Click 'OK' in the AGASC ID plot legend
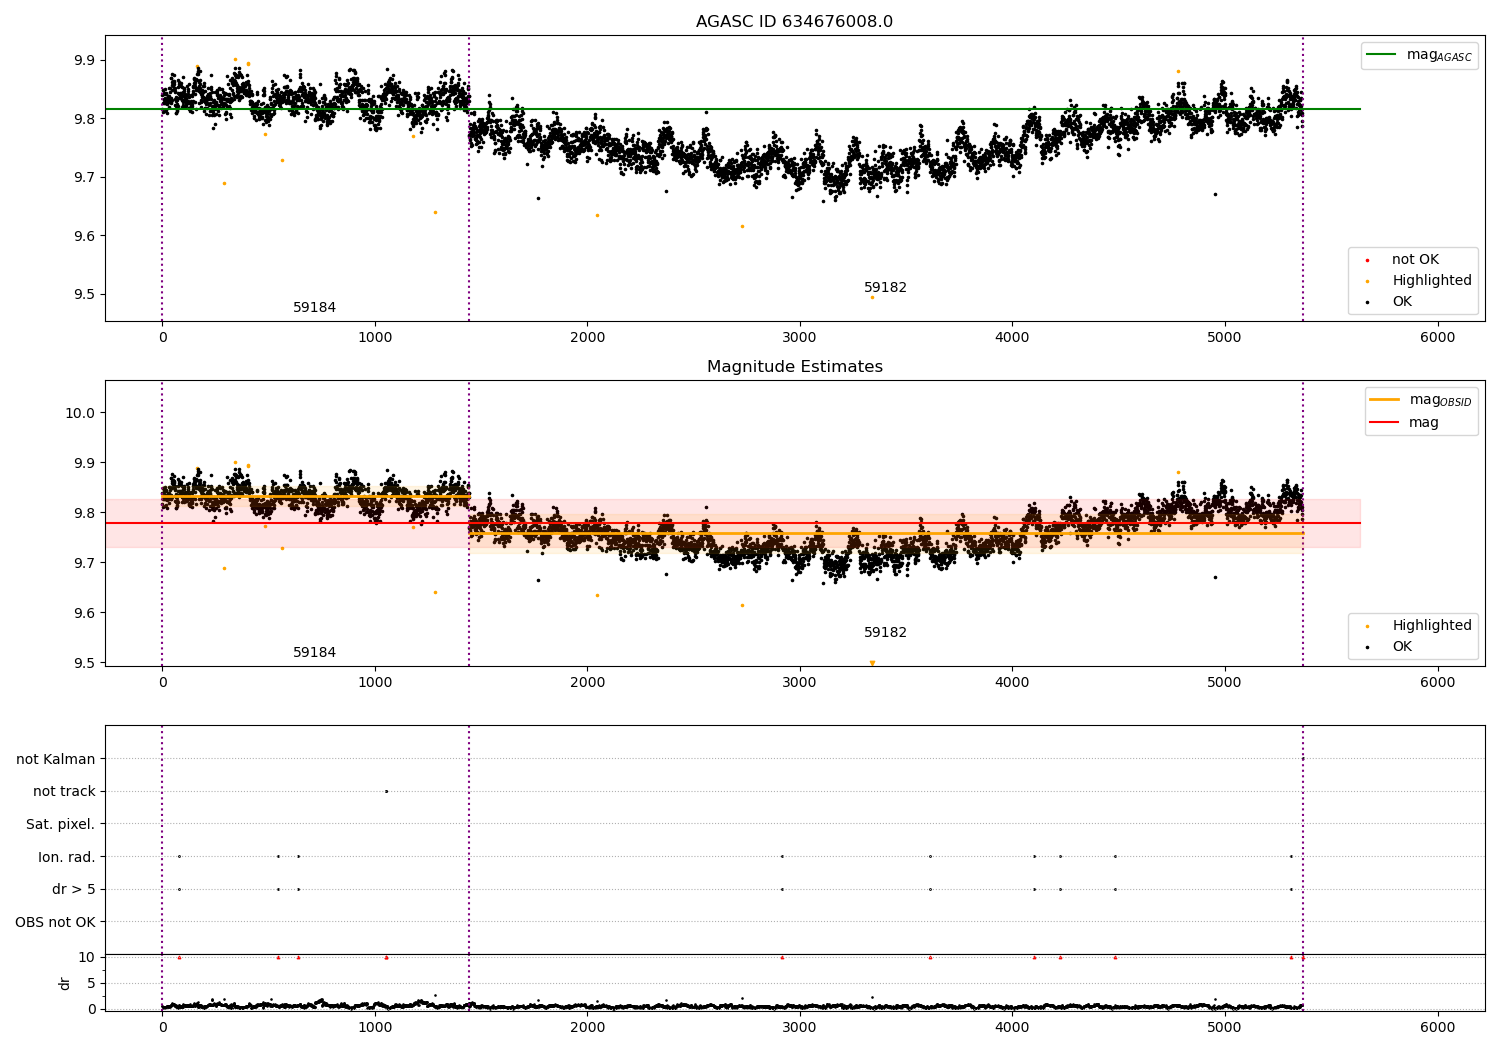This screenshot has width=1500, height=1050. pyautogui.click(x=1402, y=302)
